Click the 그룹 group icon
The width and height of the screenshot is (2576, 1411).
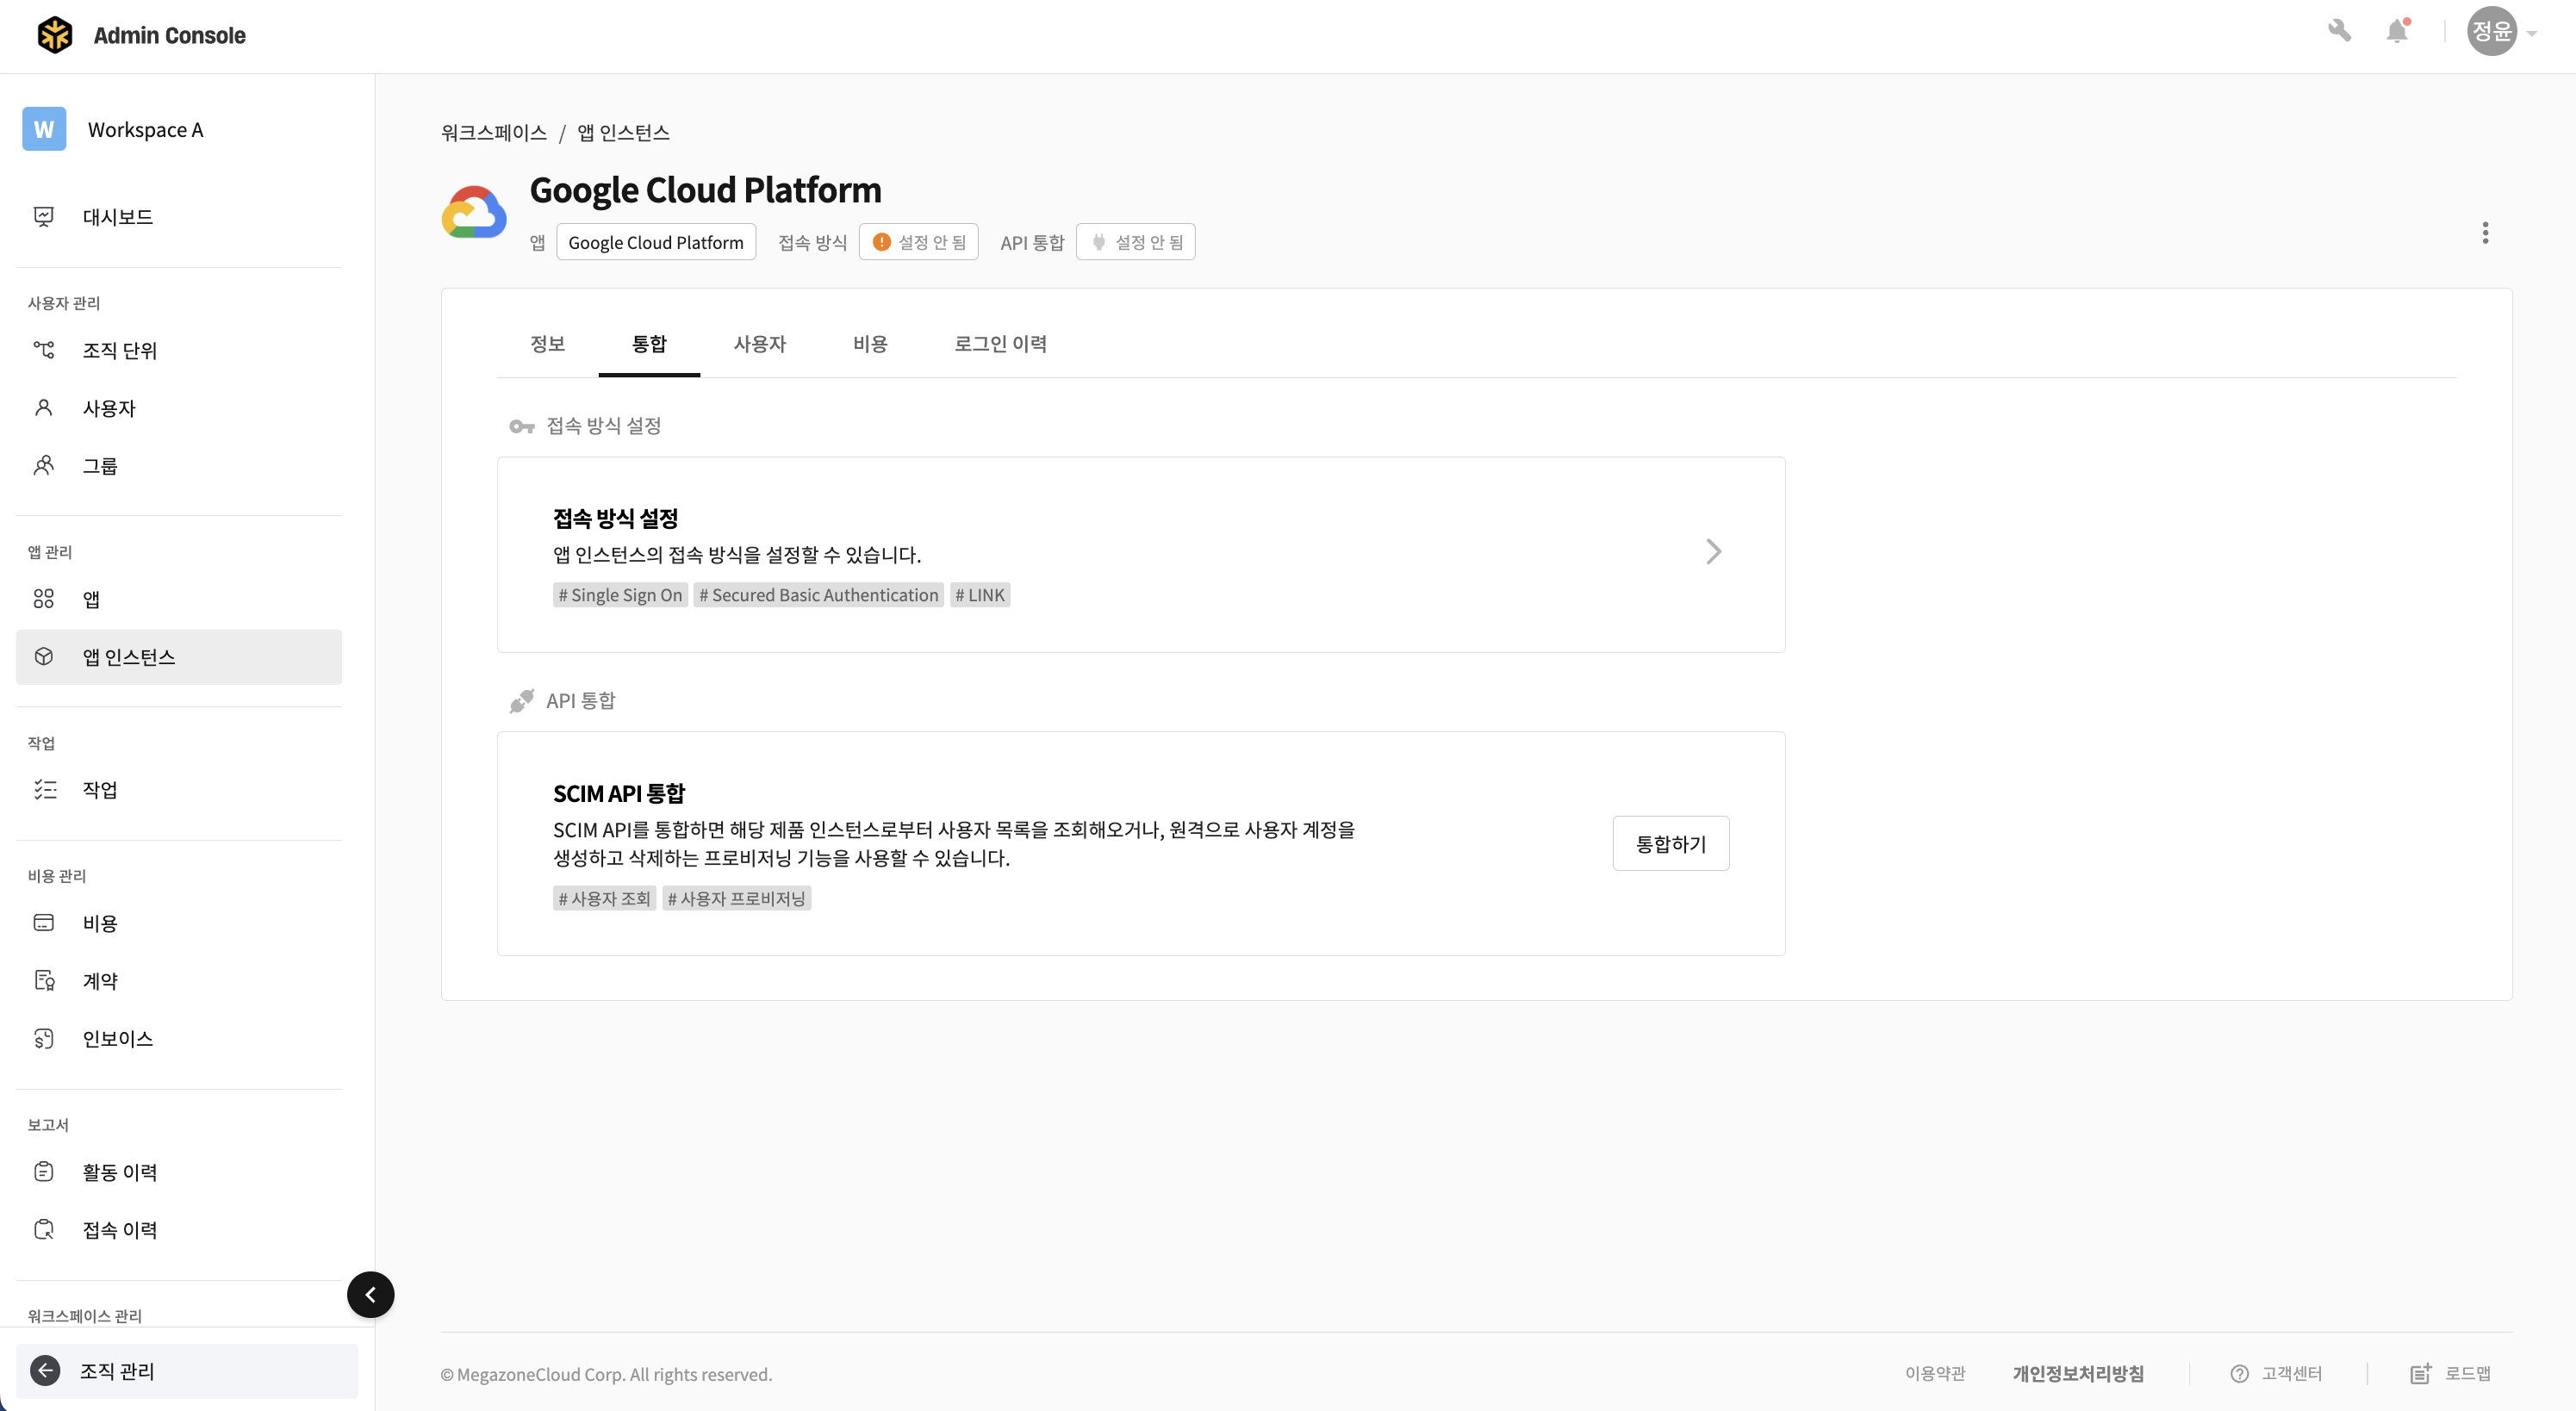click(44, 465)
